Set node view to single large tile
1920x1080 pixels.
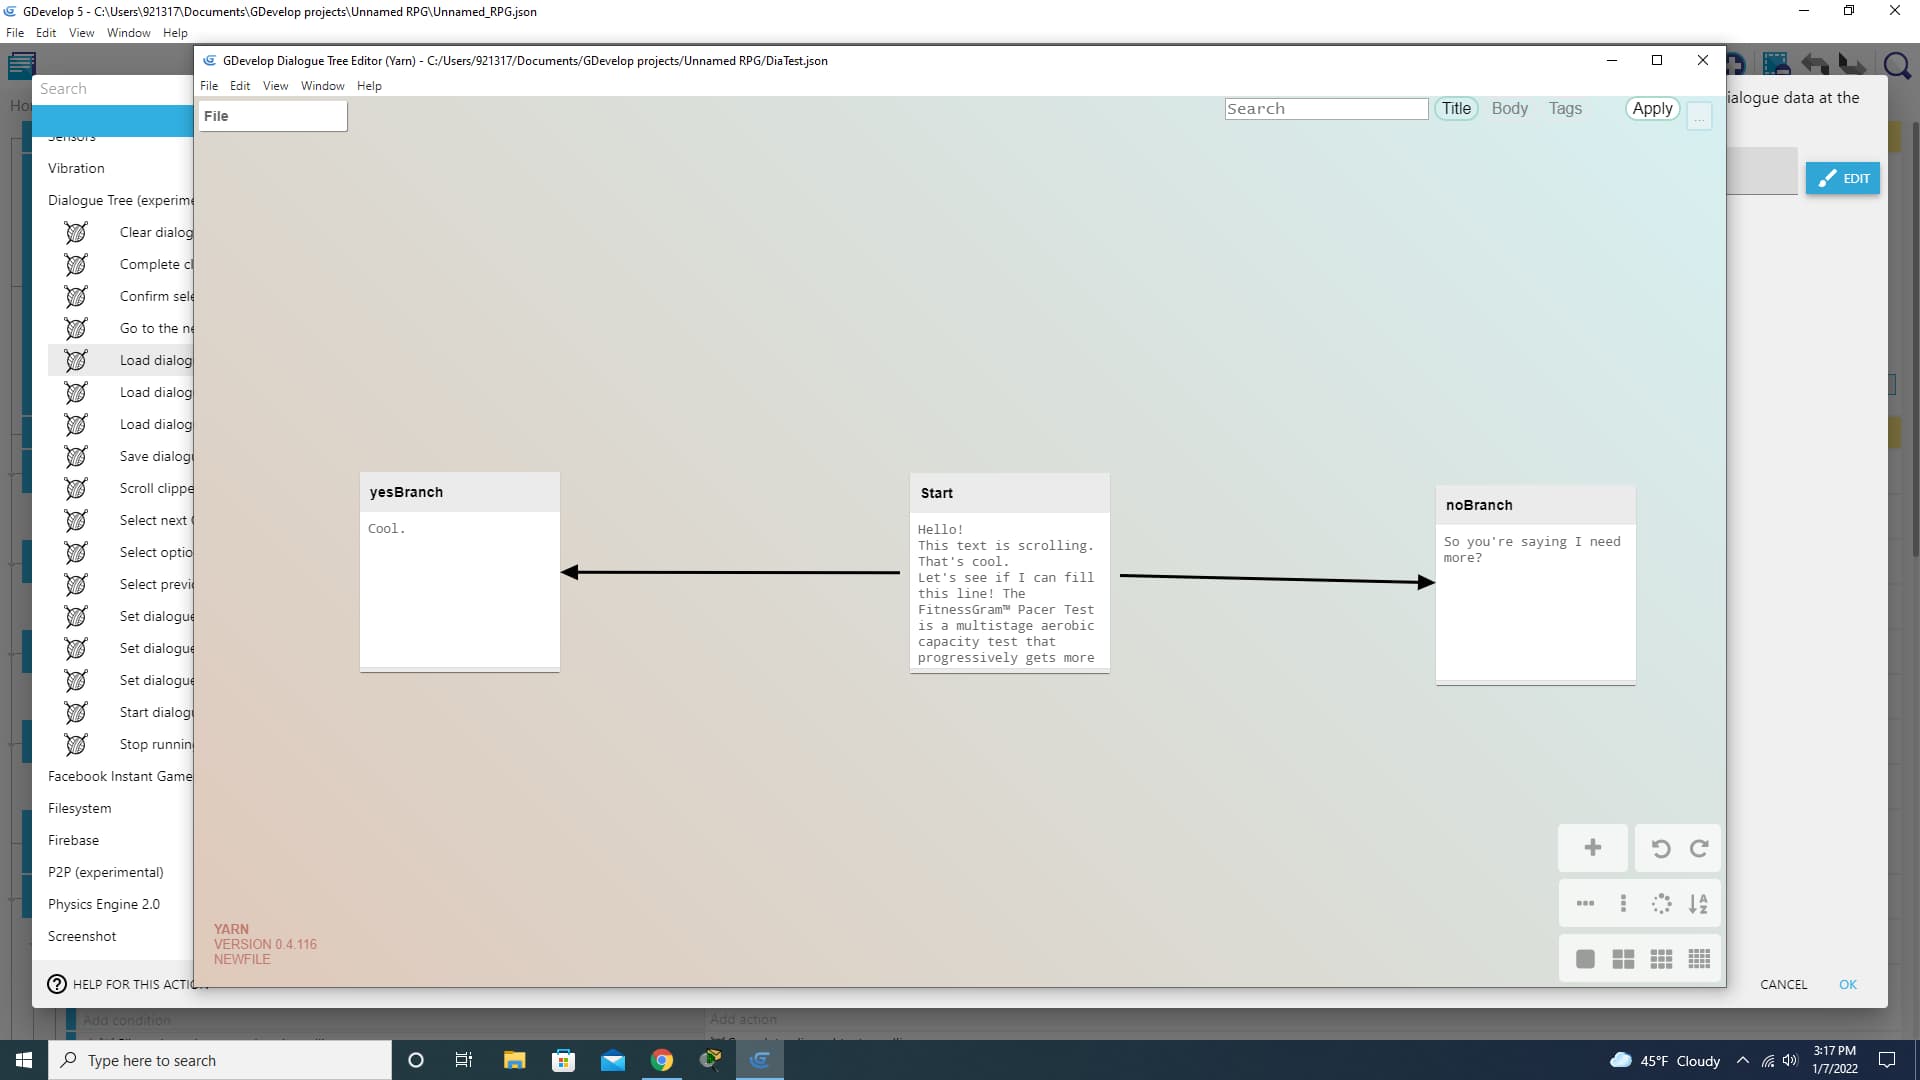[1586, 959]
